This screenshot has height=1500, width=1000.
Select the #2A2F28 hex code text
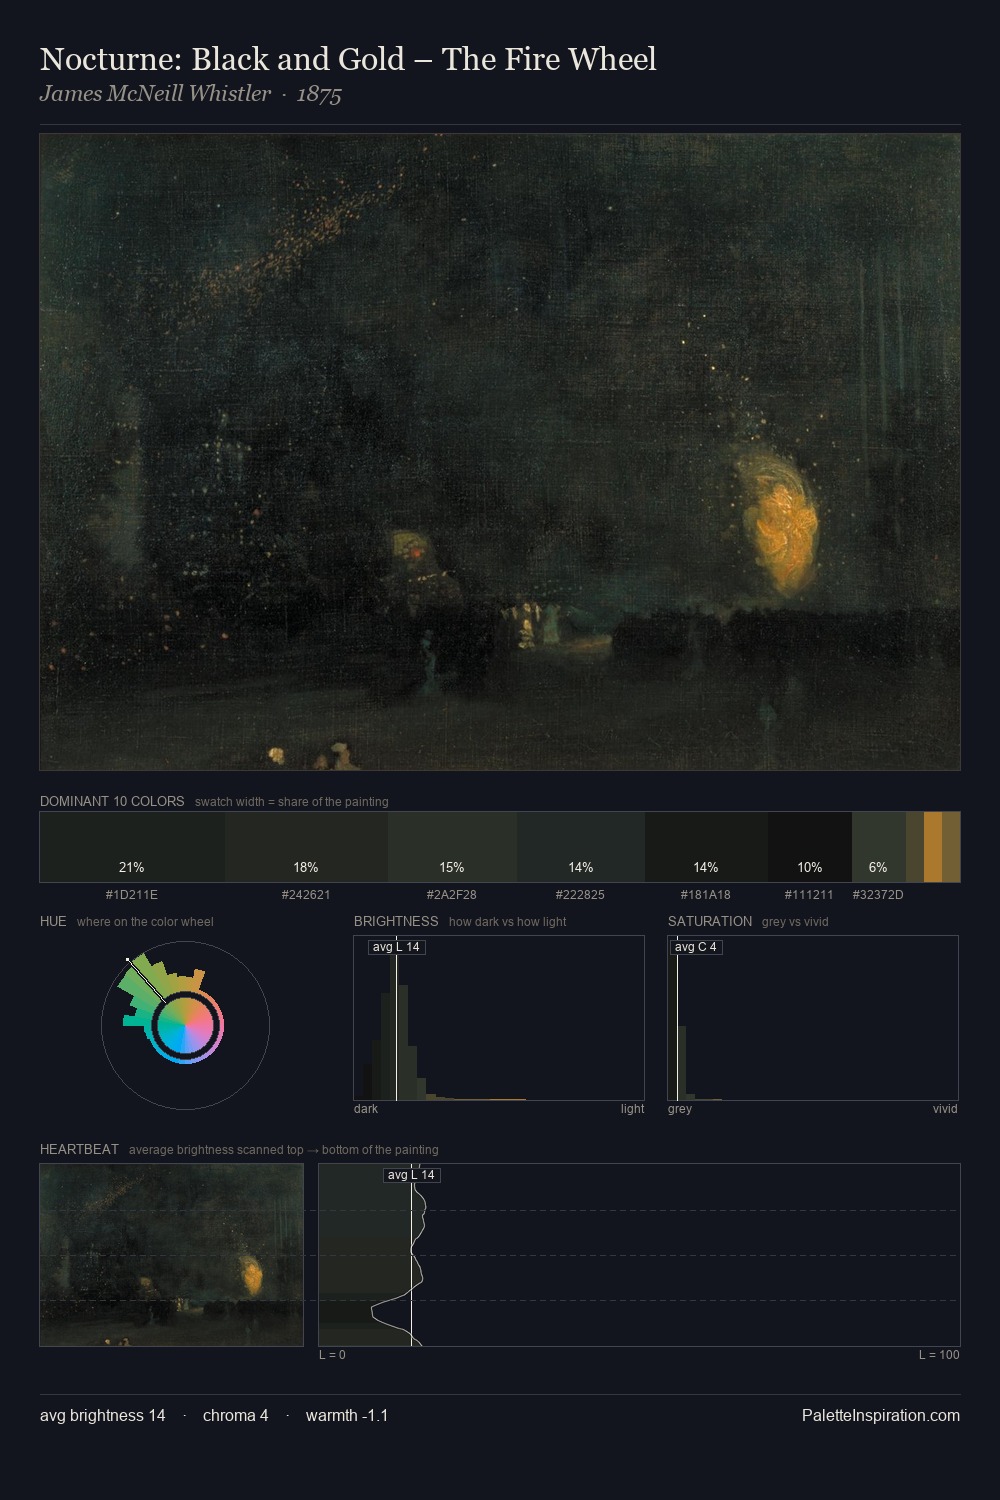452,895
